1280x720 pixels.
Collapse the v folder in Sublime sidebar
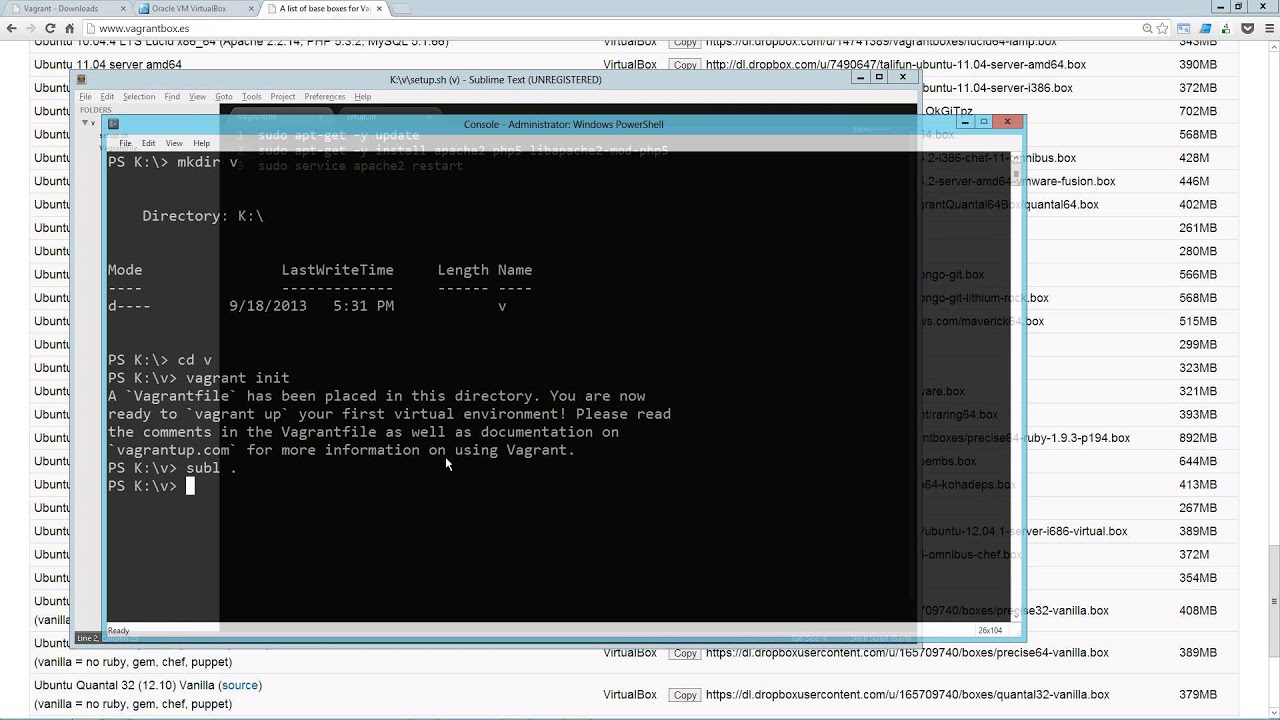[85, 122]
